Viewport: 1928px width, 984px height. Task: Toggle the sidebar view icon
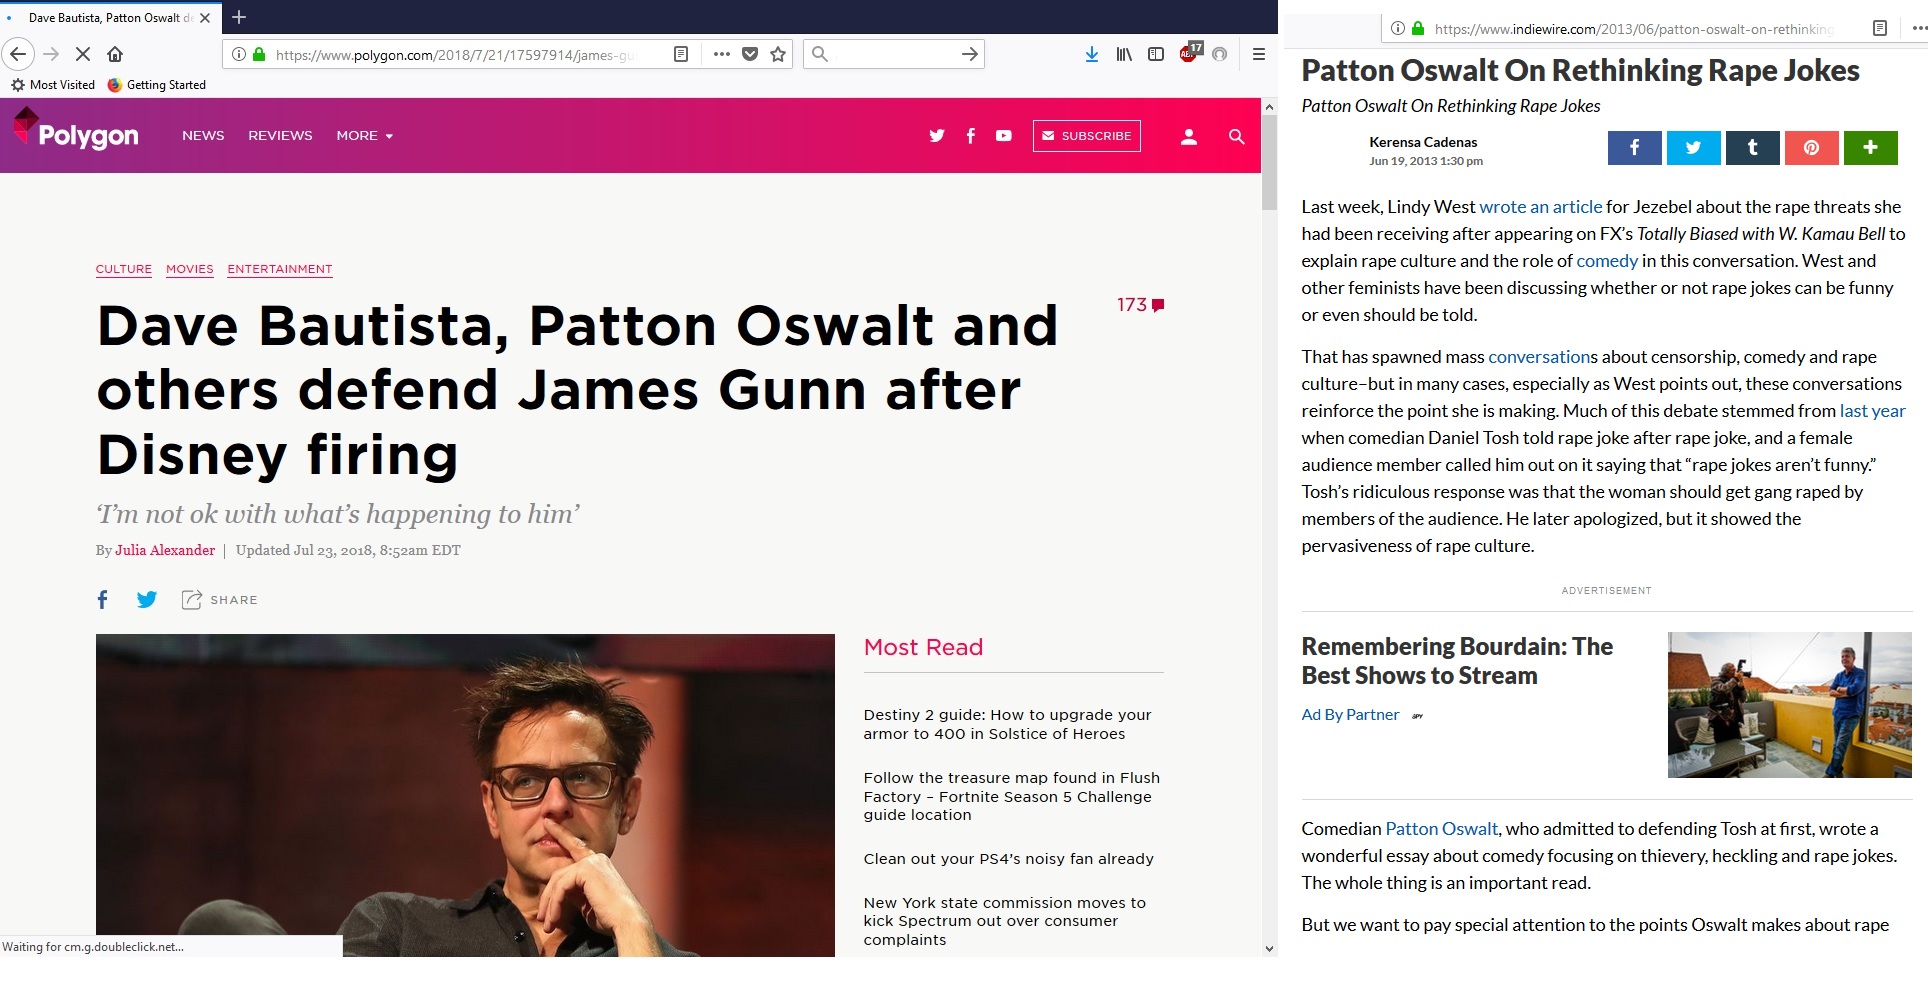[1156, 54]
